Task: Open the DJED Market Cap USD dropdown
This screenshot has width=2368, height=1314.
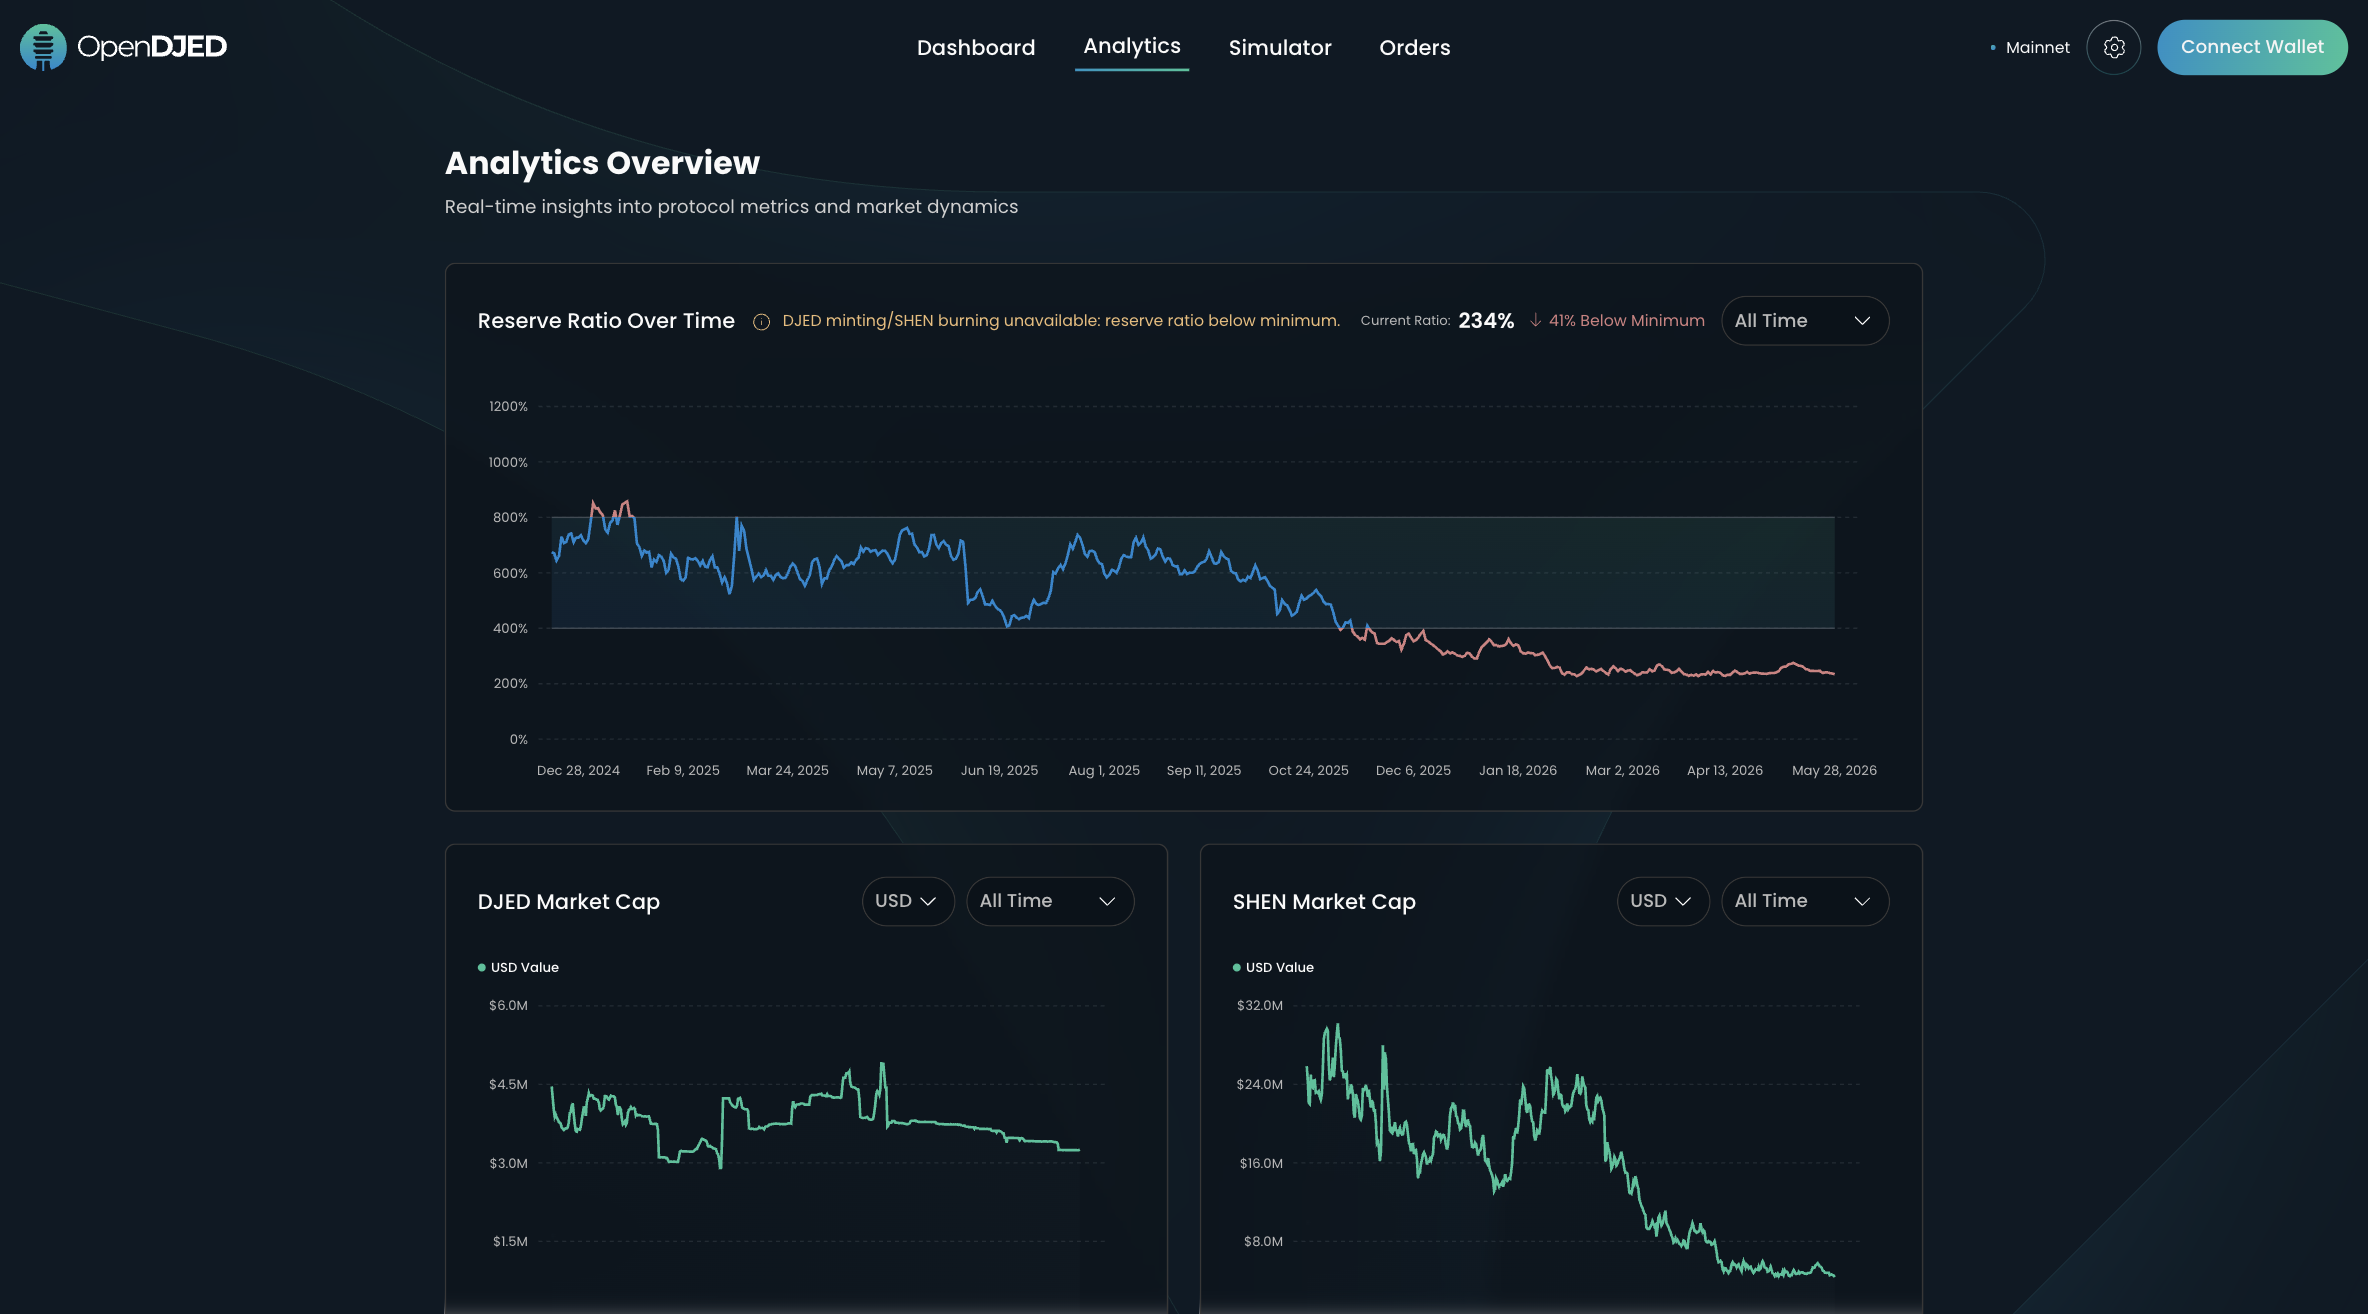Action: [907, 901]
